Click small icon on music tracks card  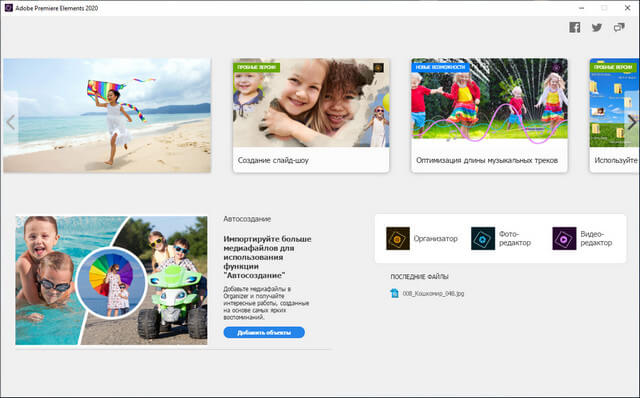556,67
